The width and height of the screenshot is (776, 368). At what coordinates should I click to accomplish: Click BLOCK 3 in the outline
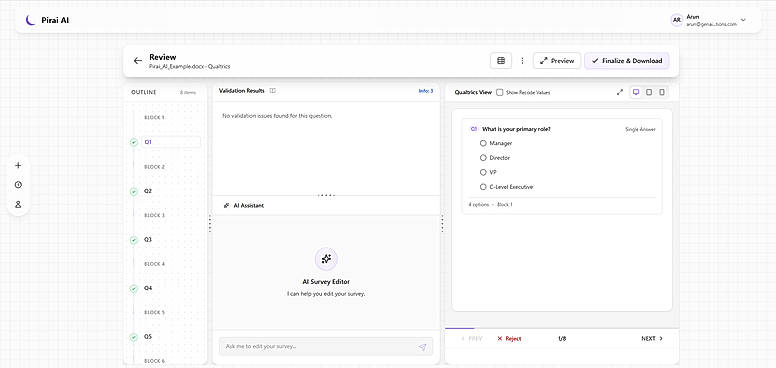click(154, 215)
